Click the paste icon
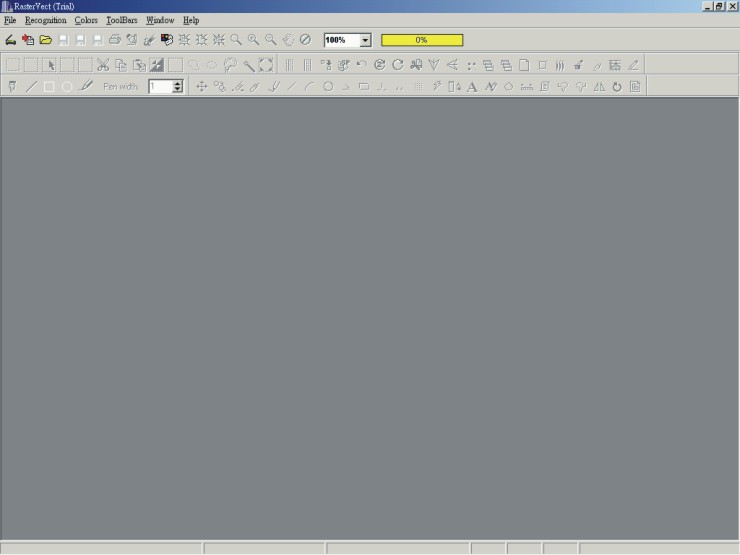This screenshot has width=740, height=555. pyautogui.click(x=139, y=65)
